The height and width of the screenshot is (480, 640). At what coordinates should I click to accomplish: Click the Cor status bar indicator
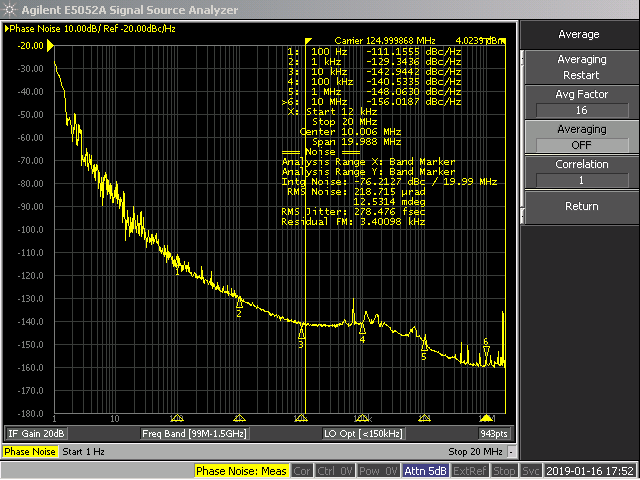(302, 471)
